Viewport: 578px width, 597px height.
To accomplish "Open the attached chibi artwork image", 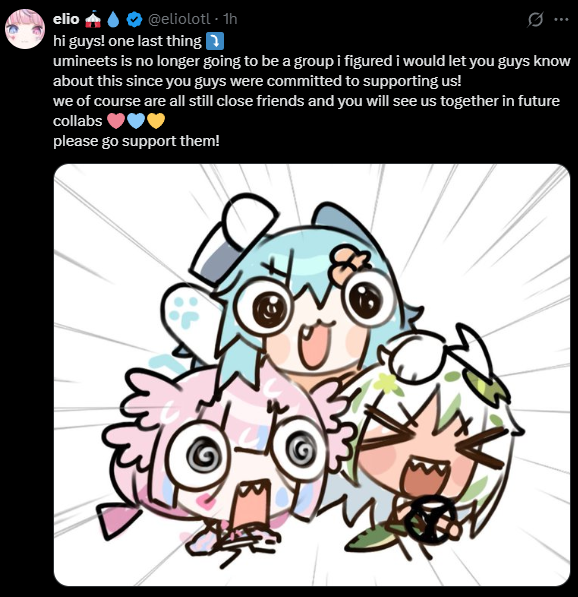I will tap(312, 375).
